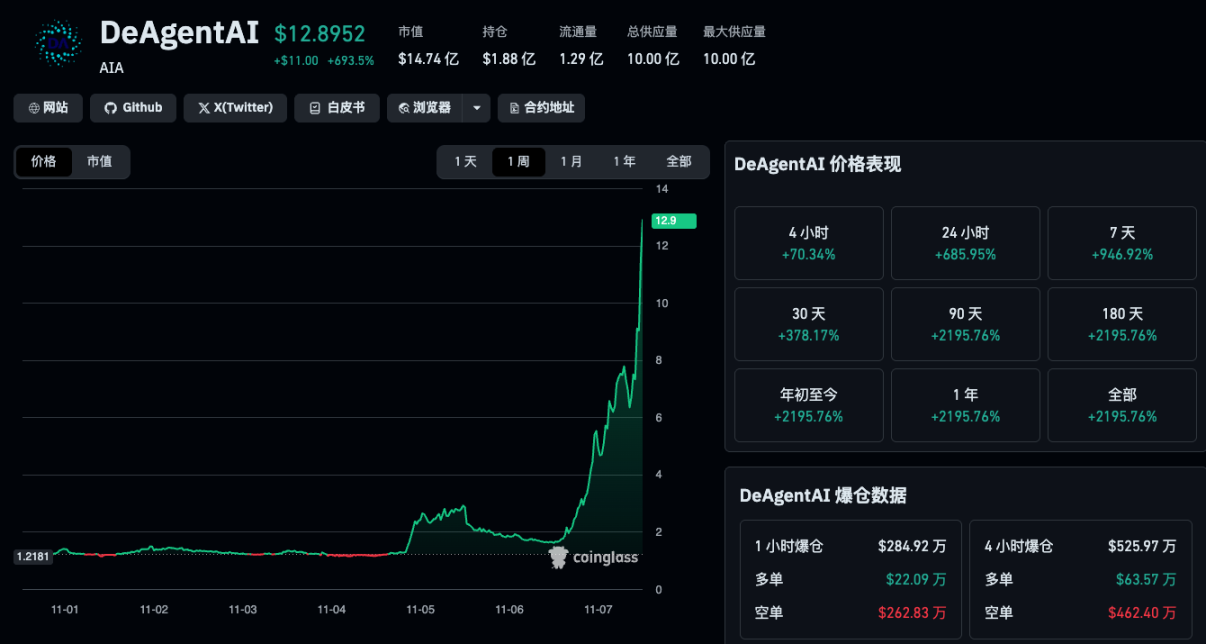
Task: Click the 7 天 +946.92% performance card
Action: point(1122,243)
